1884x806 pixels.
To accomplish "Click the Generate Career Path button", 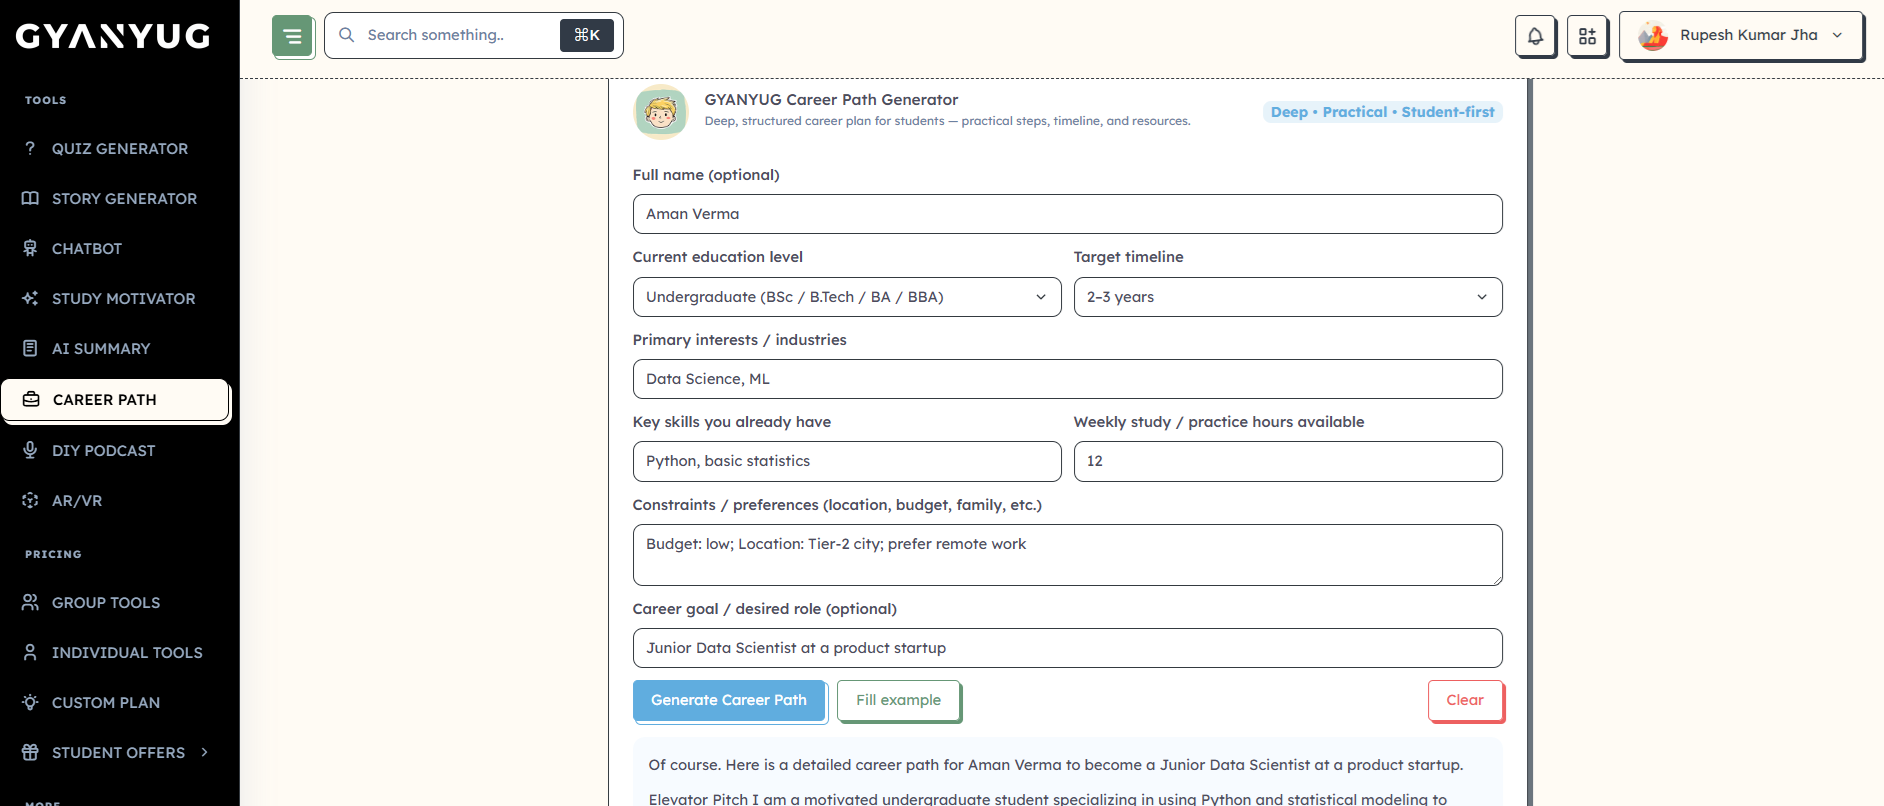I will pos(728,700).
